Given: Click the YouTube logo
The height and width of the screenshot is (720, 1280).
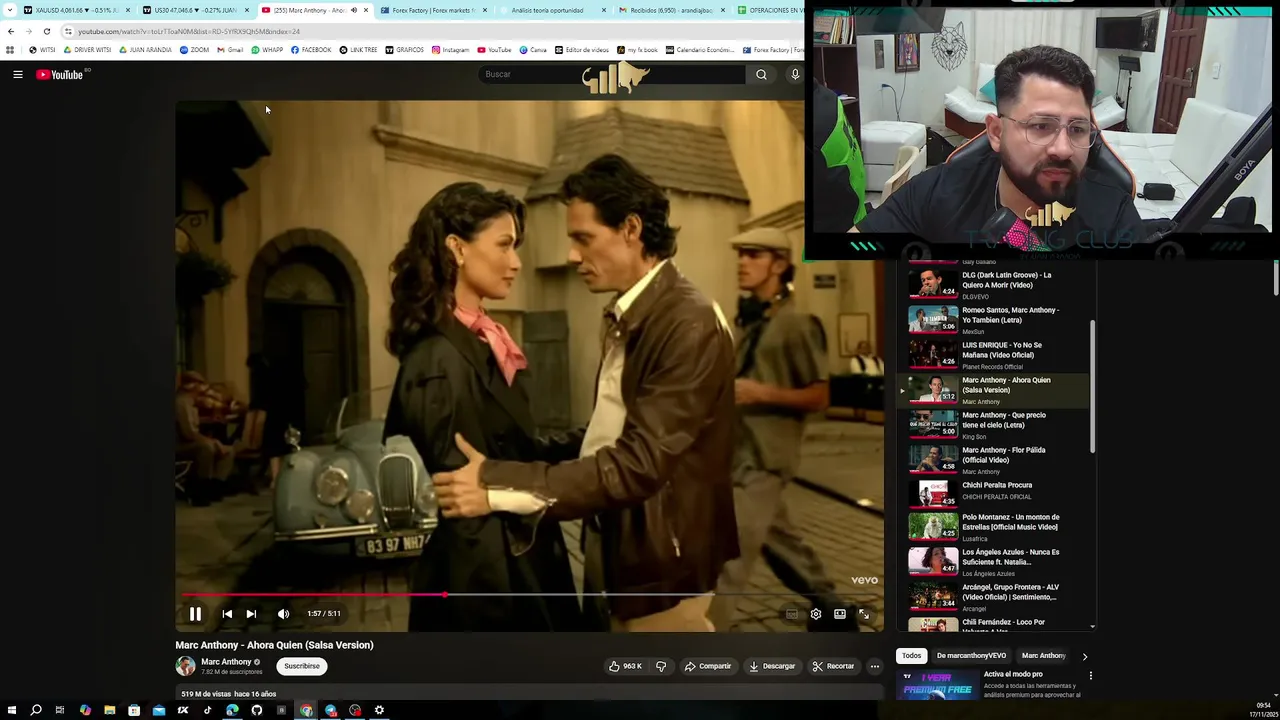Looking at the screenshot, I should (x=61, y=74).
